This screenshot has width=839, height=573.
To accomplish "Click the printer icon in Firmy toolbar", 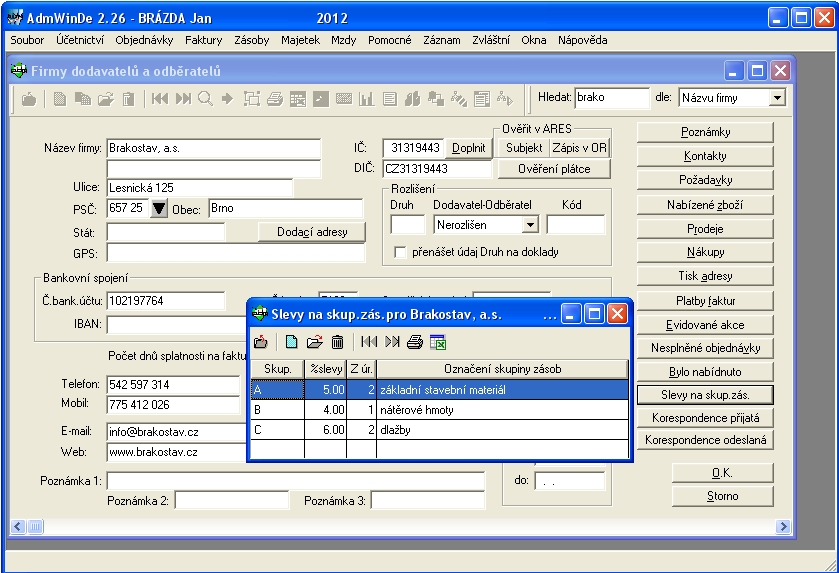I will point(275,99).
